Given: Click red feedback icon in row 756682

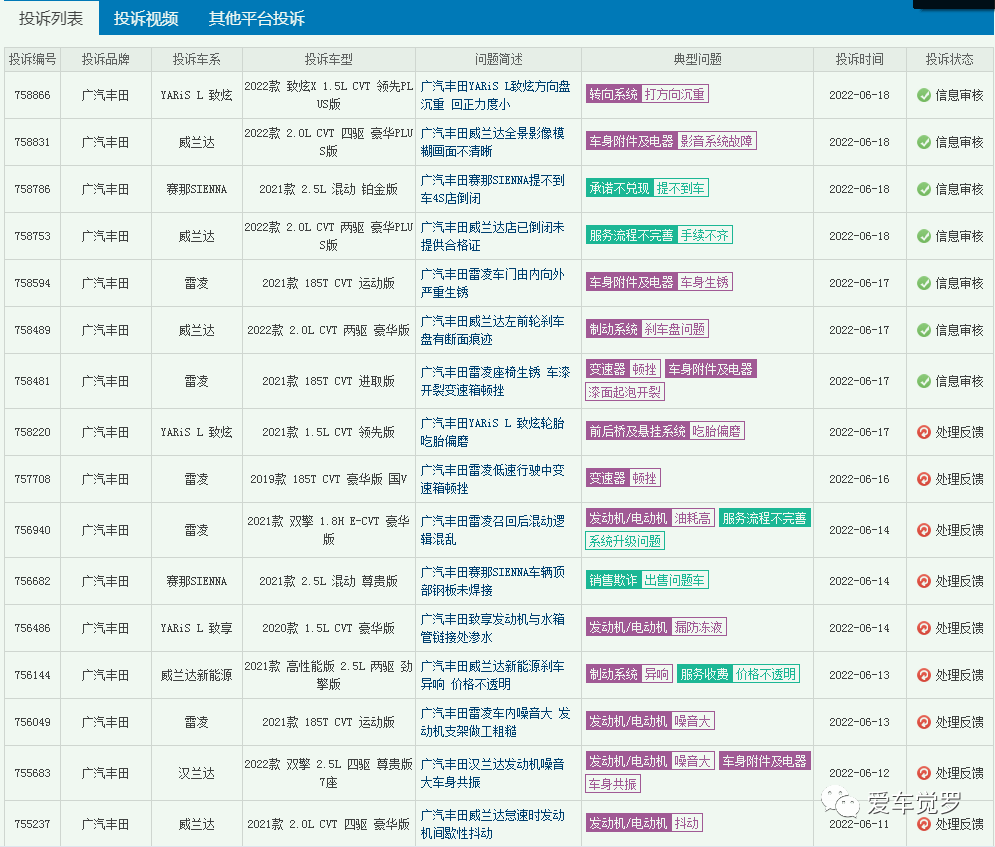Looking at the screenshot, I should [924, 581].
